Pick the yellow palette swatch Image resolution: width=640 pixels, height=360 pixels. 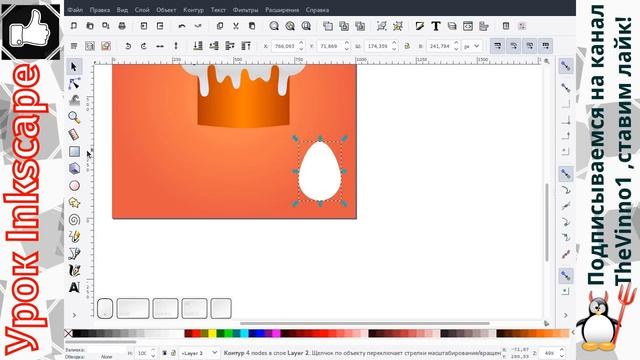tap(212, 333)
